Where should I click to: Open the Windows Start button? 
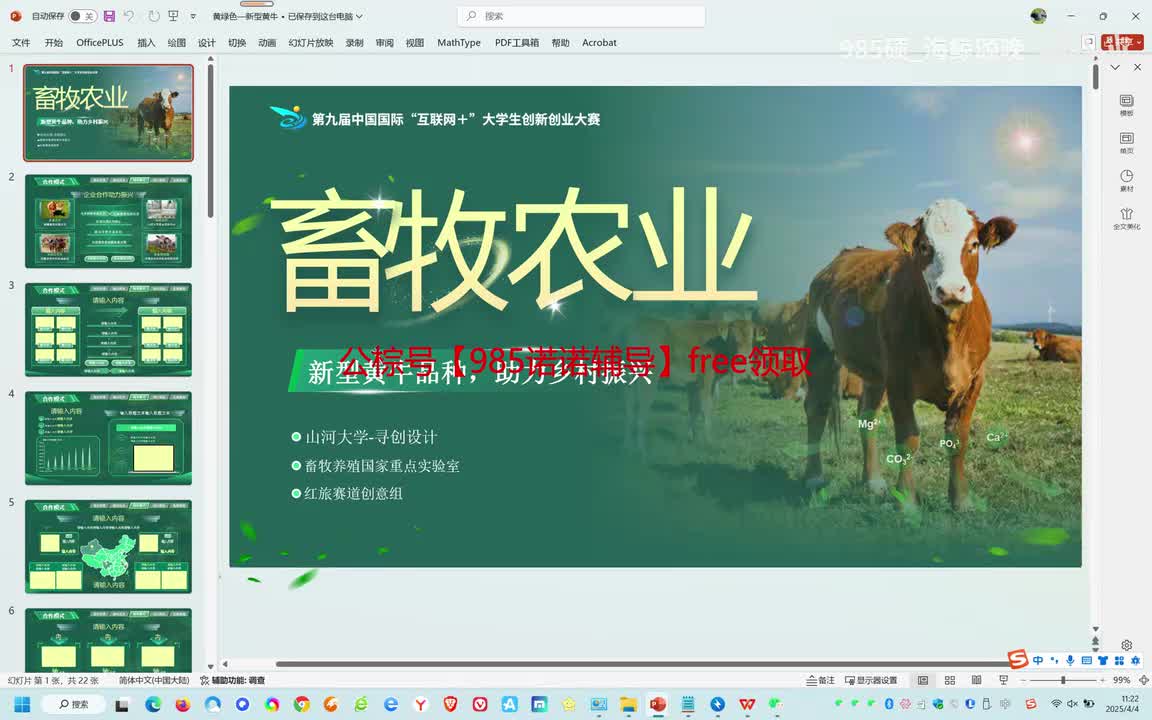(x=22, y=705)
